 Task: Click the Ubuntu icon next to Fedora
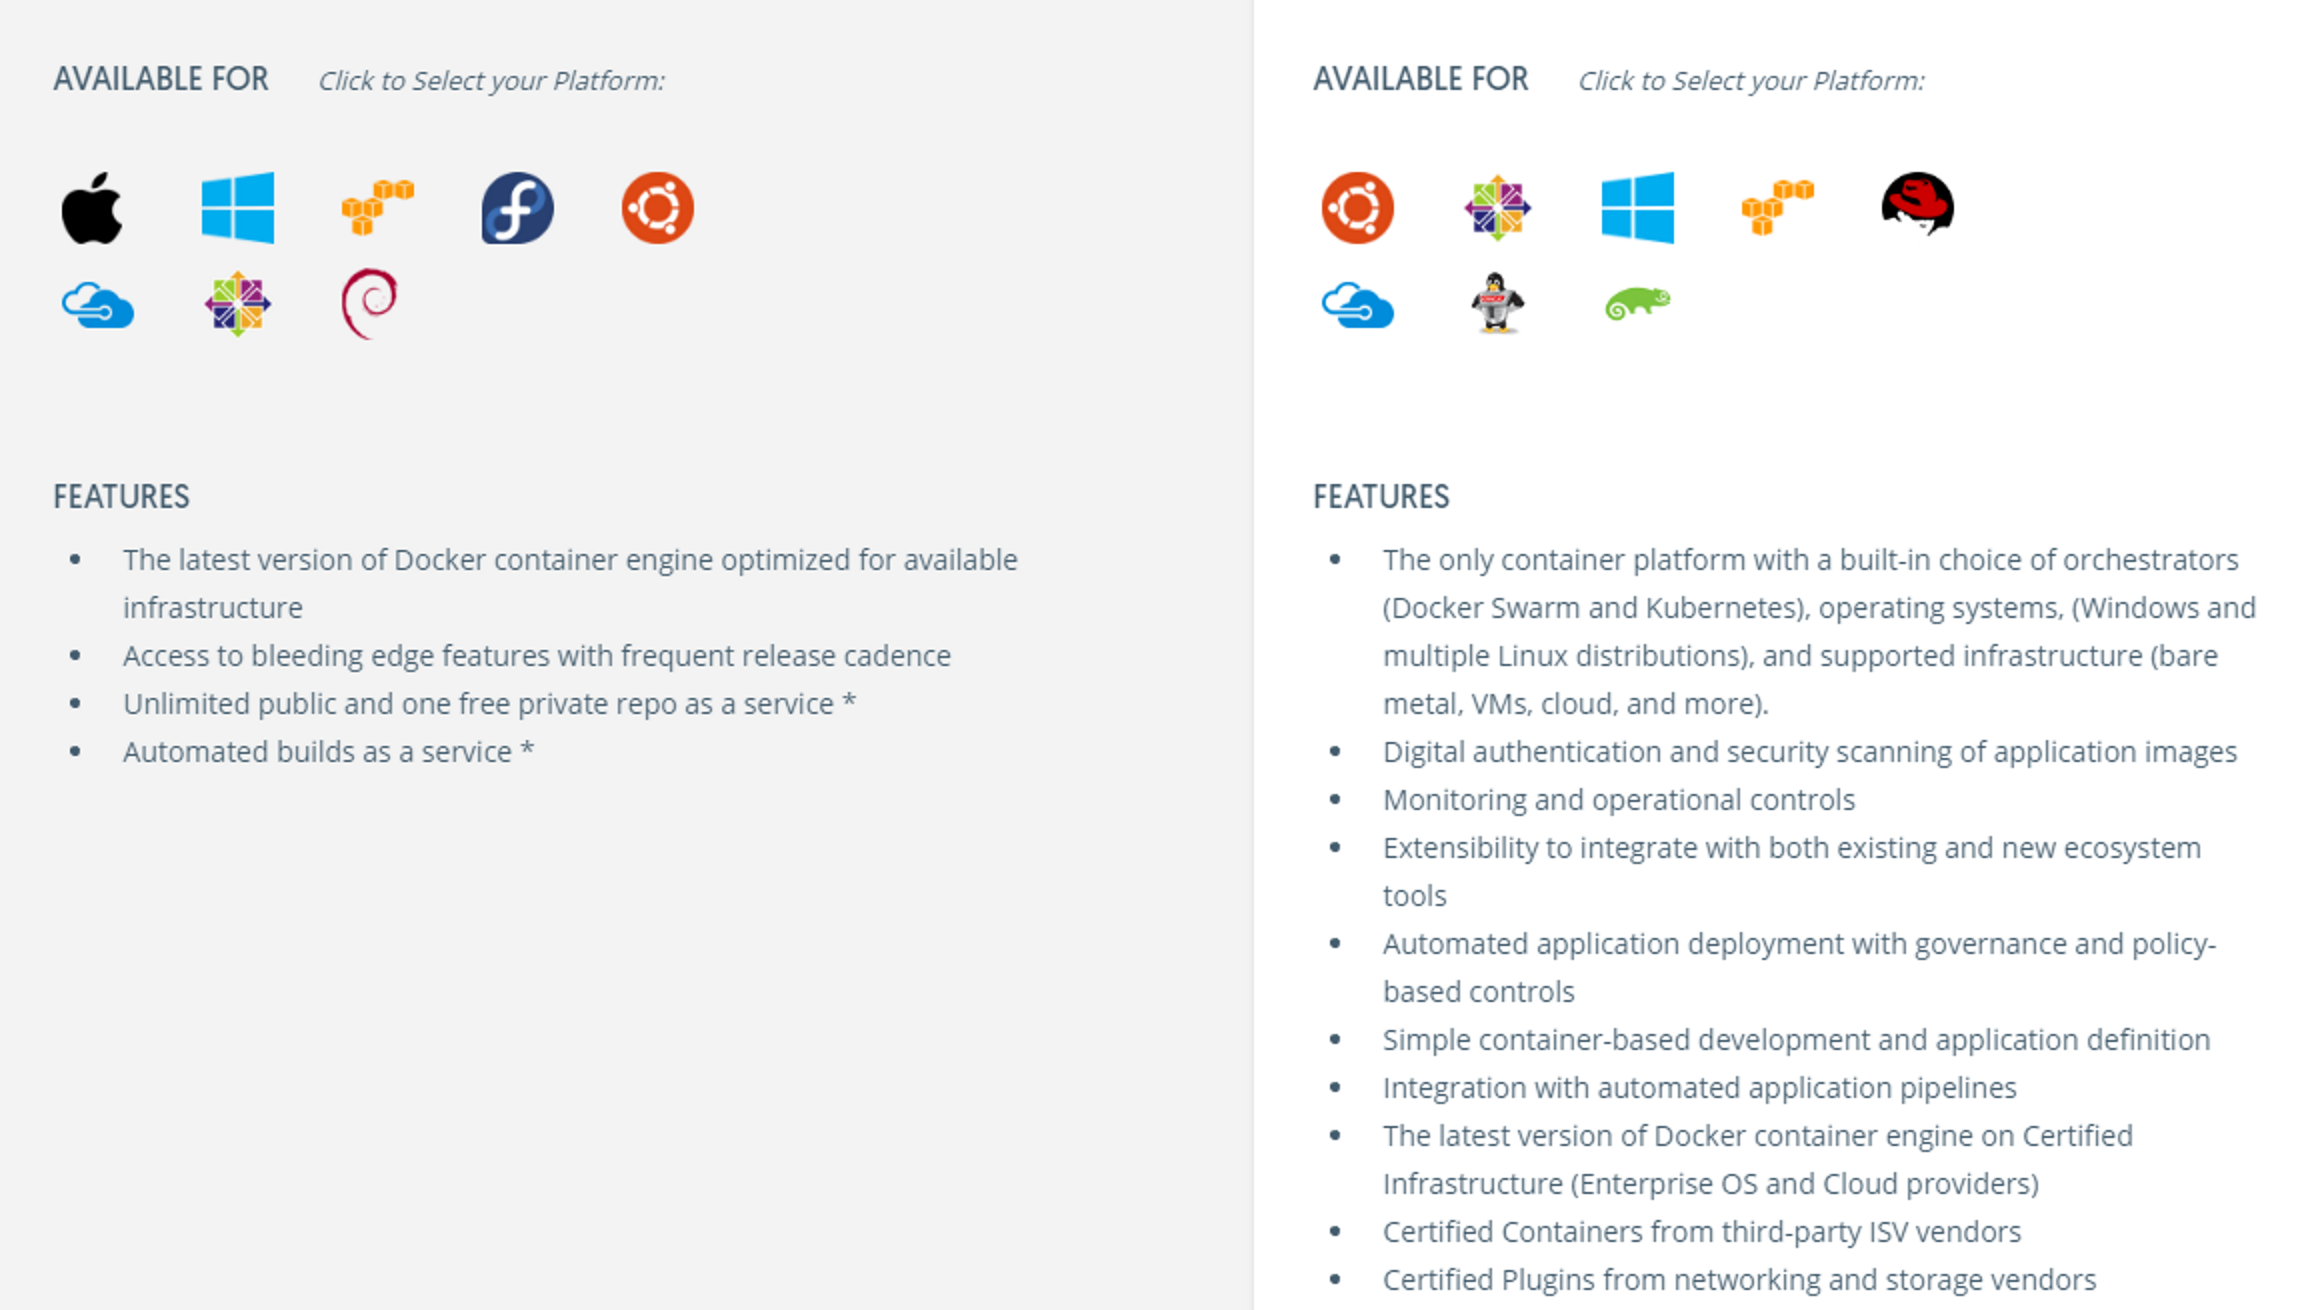click(657, 208)
